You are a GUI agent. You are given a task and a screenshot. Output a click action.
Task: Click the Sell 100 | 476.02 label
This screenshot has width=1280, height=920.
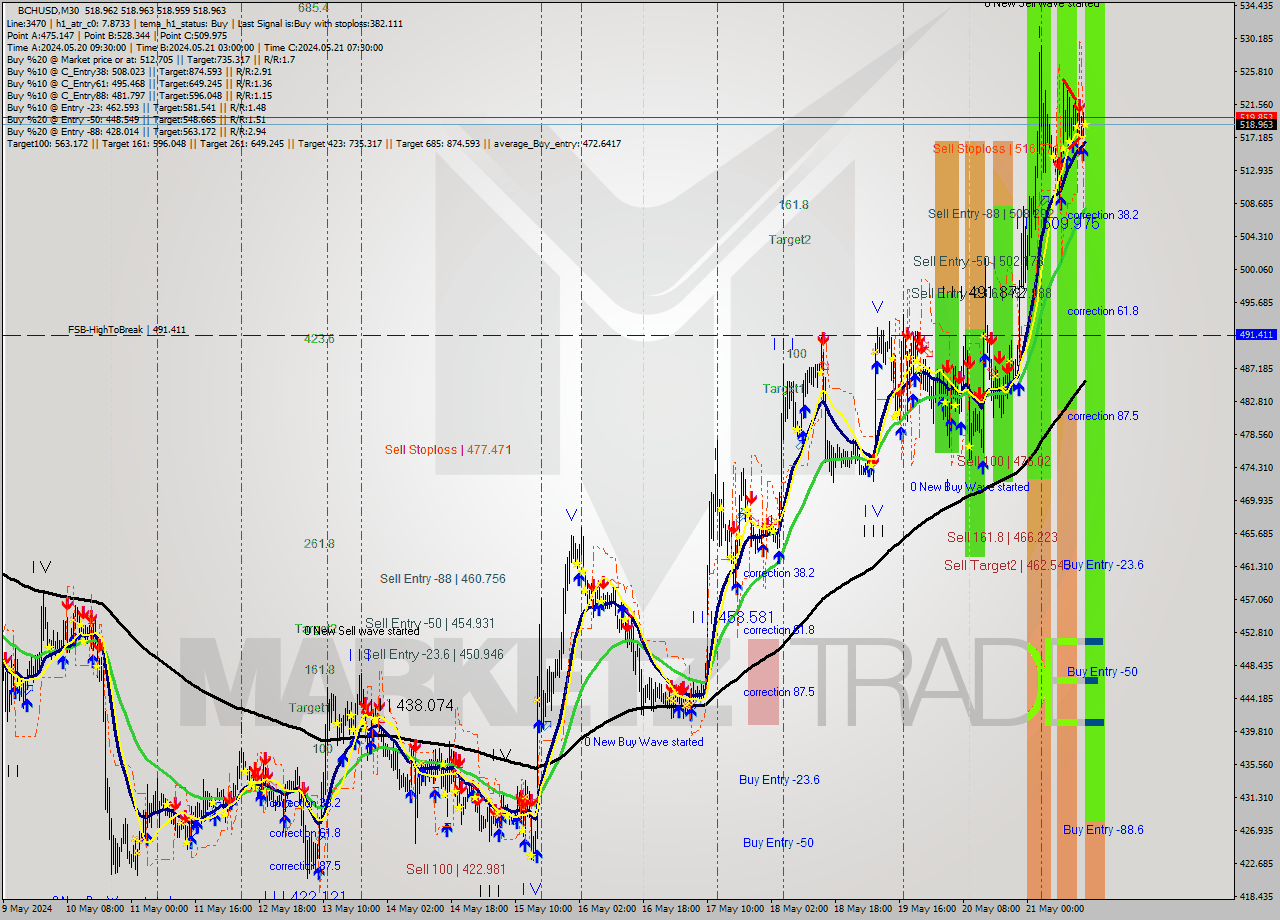click(x=1004, y=461)
